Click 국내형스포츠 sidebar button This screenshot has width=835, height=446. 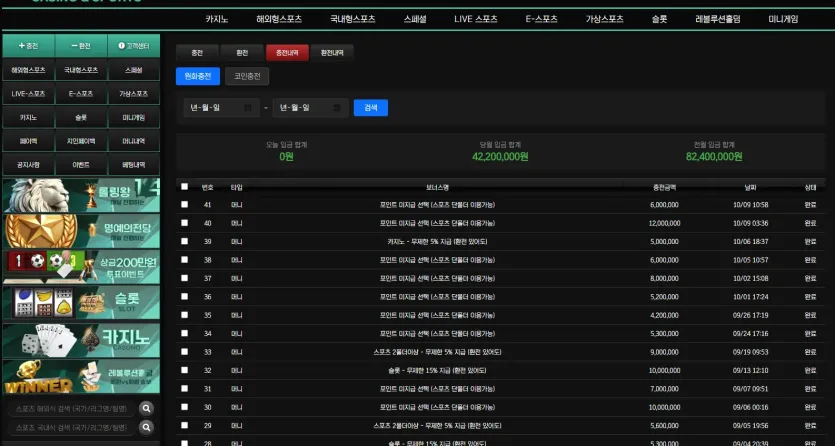coord(81,70)
